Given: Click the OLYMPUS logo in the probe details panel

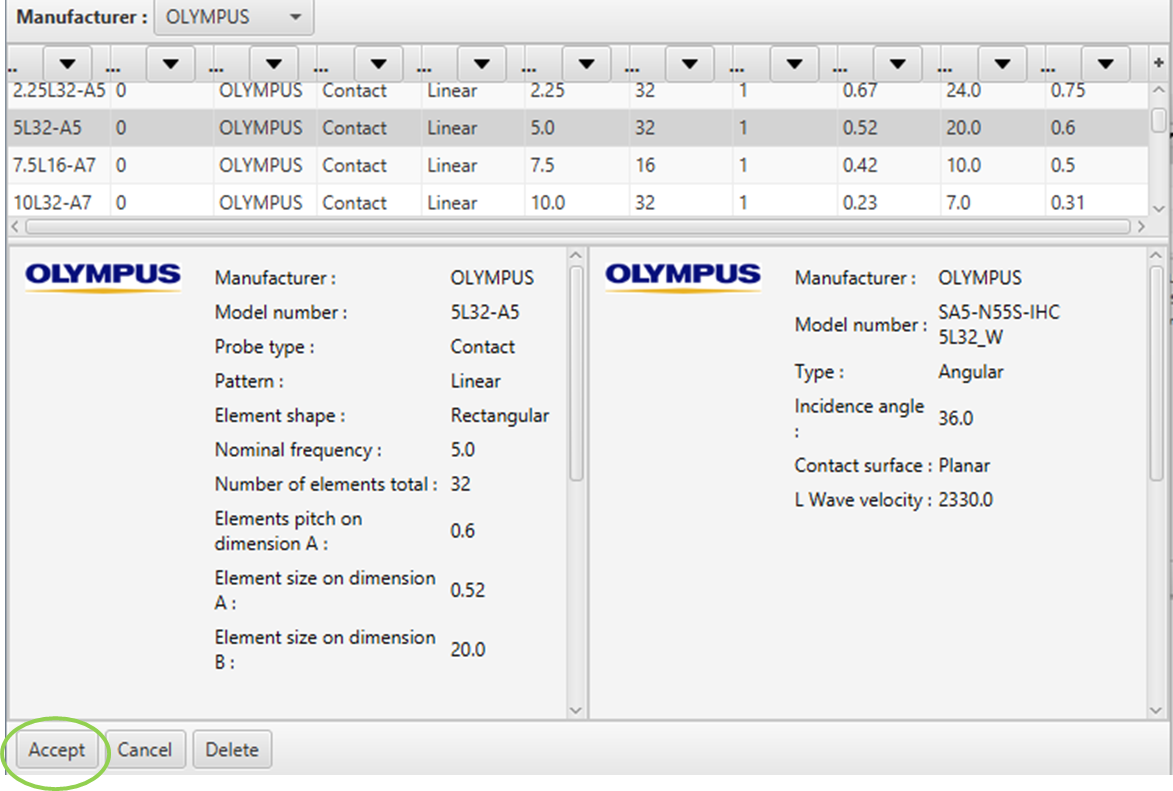Looking at the screenshot, I should tap(103, 275).
